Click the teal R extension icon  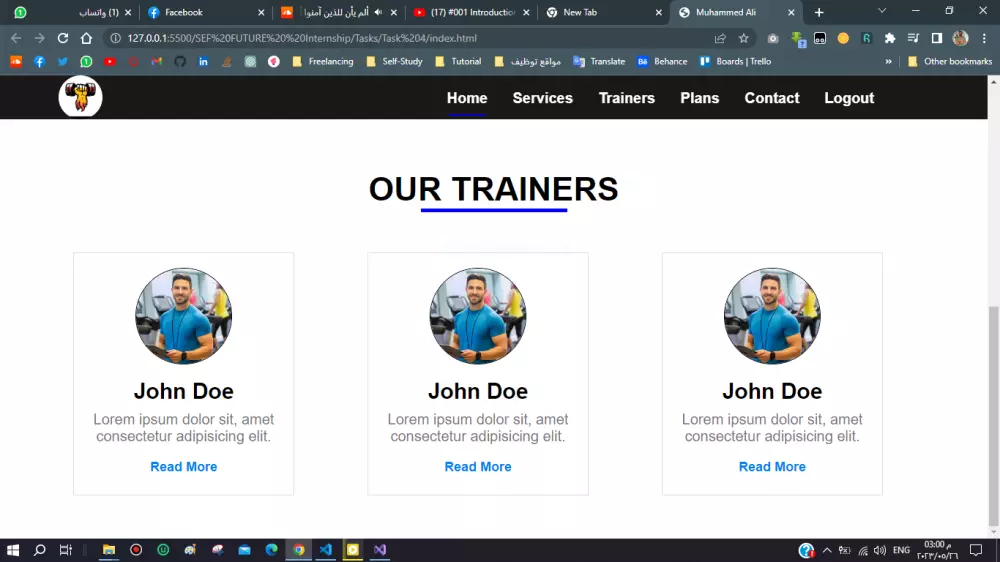[x=866, y=38]
